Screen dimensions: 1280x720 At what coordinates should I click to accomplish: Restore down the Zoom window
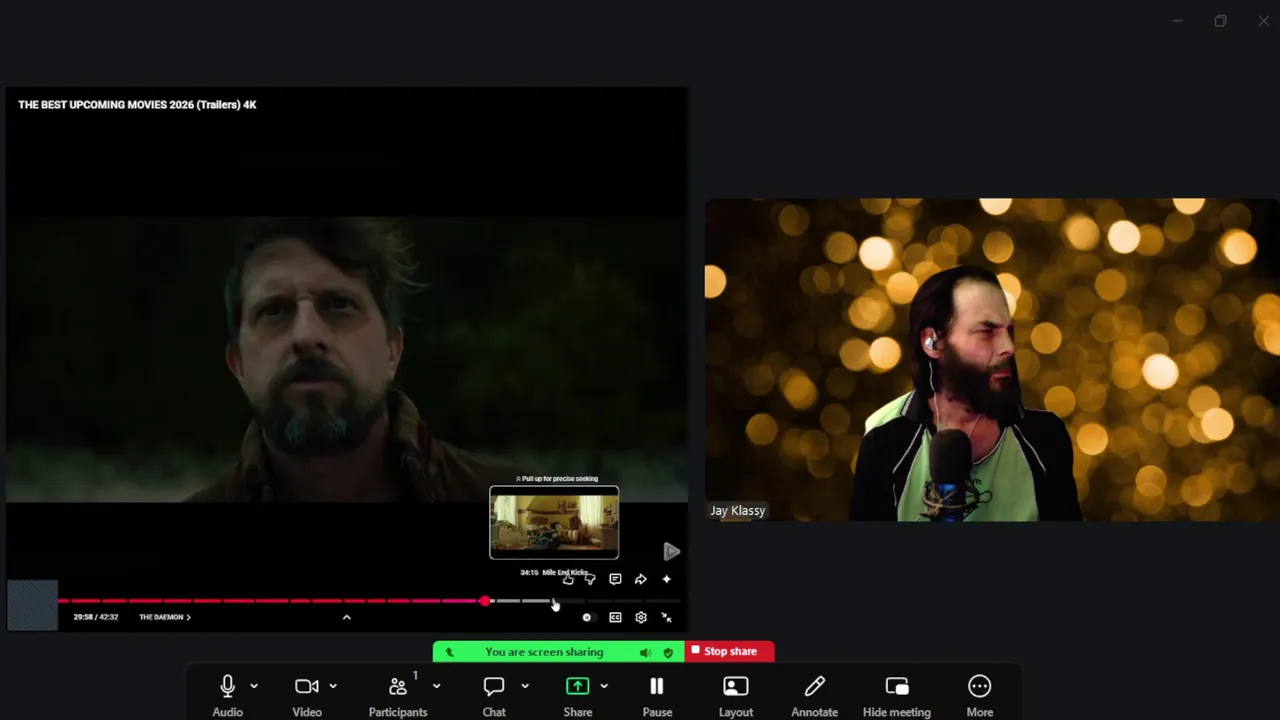[1220, 21]
